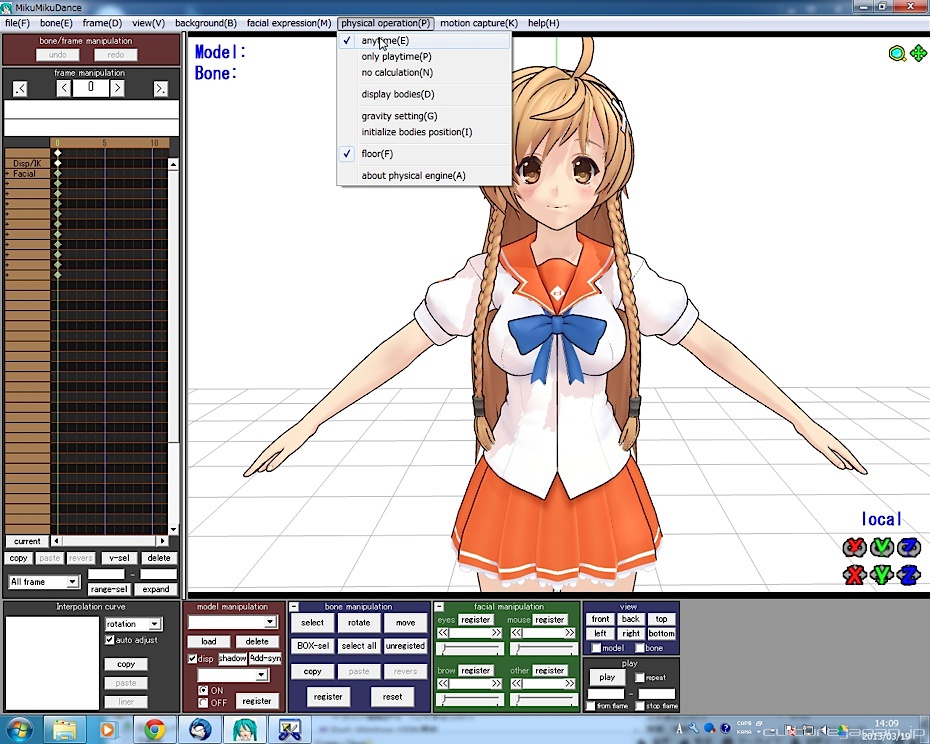Click the frame number input field

(90, 88)
